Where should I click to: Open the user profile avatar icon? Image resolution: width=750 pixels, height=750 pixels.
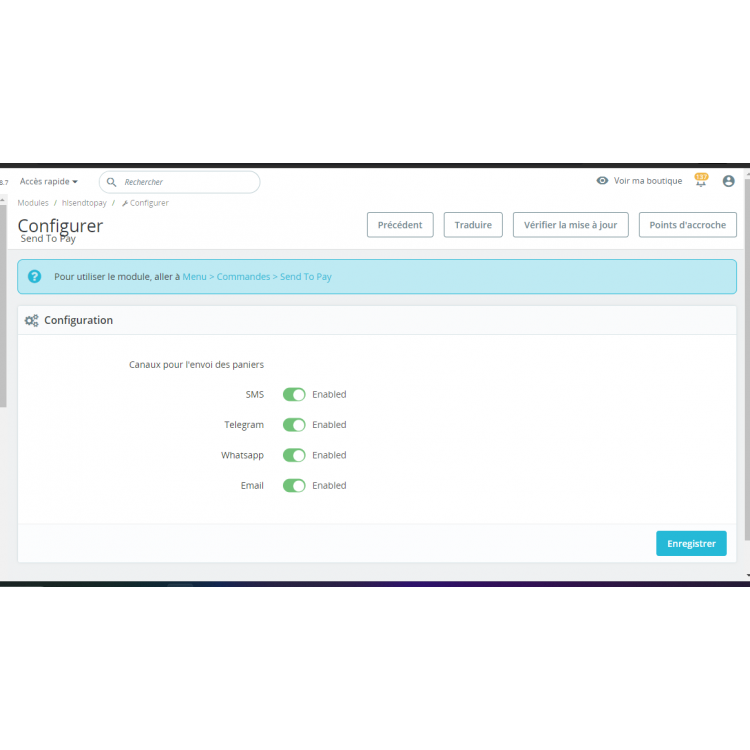coord(728,181)
